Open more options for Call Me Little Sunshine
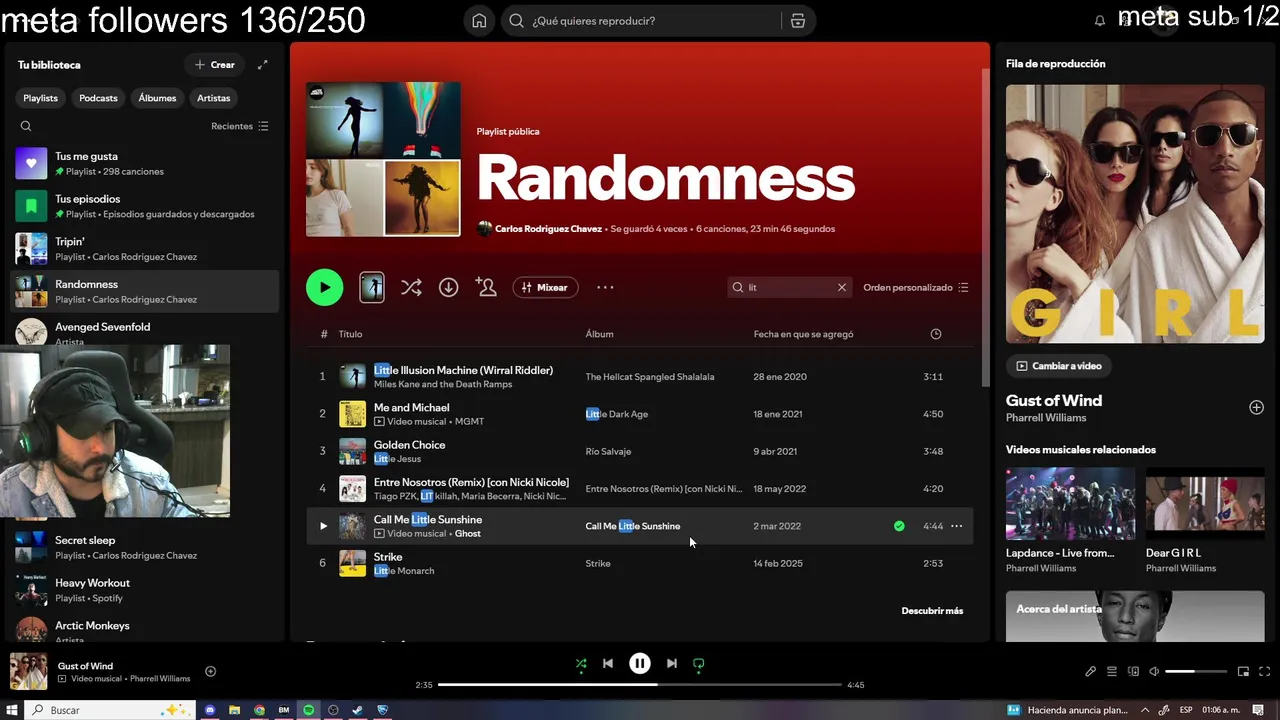The width and height of the screenshot is (1280, 720). coord(956,526)
